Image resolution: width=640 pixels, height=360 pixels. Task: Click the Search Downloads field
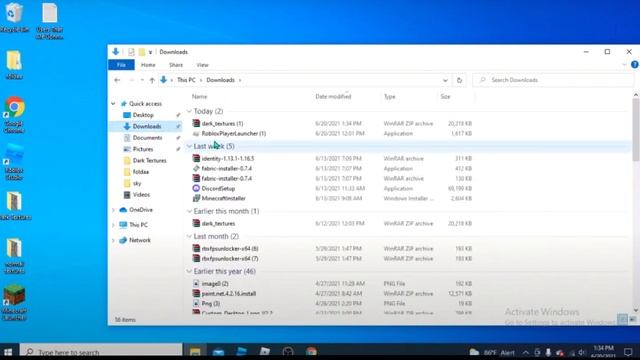(x=553, y=80)
